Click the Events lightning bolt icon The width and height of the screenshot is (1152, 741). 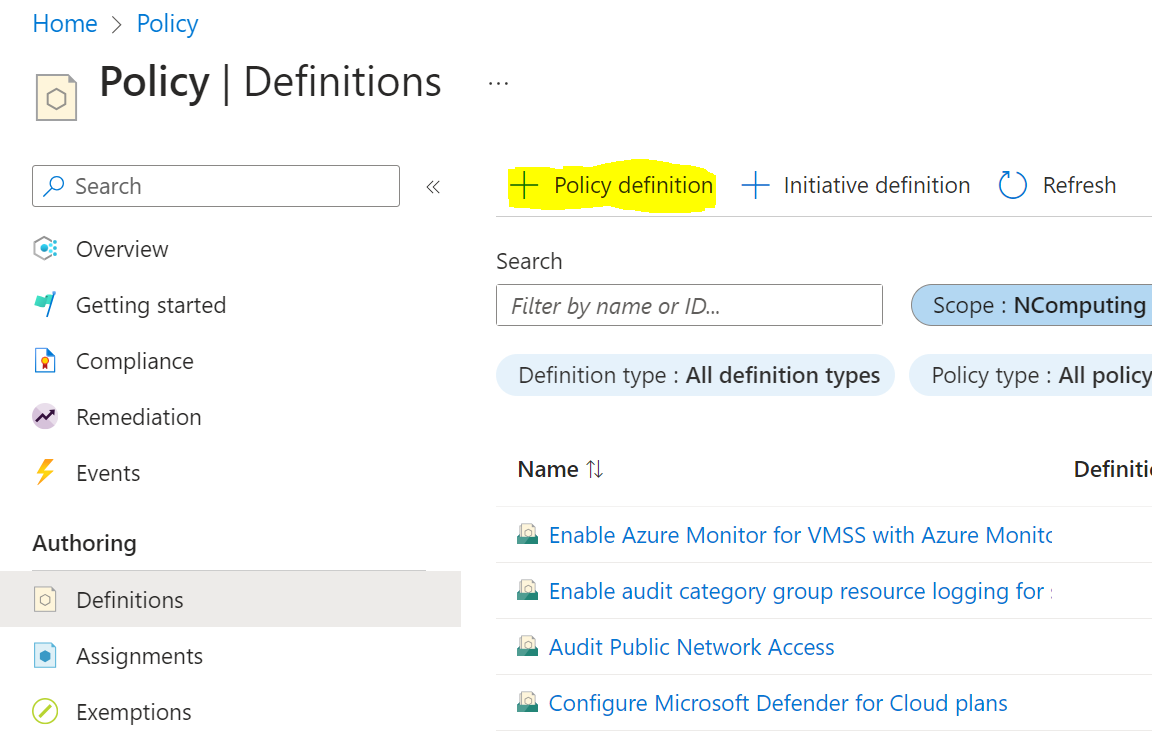click(45, 473)
